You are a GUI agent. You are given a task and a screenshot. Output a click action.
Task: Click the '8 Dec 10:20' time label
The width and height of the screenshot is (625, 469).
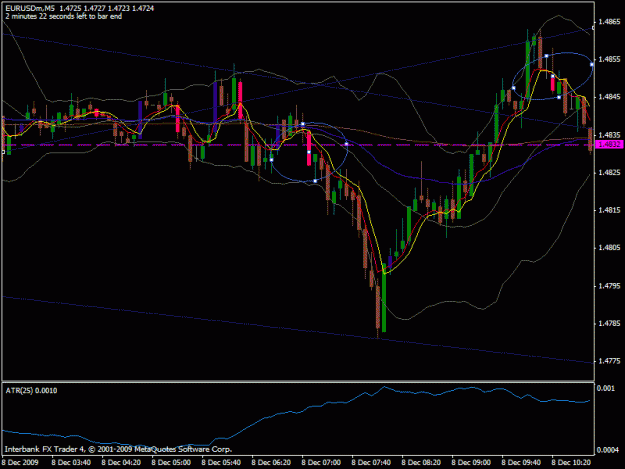point(571,462)
